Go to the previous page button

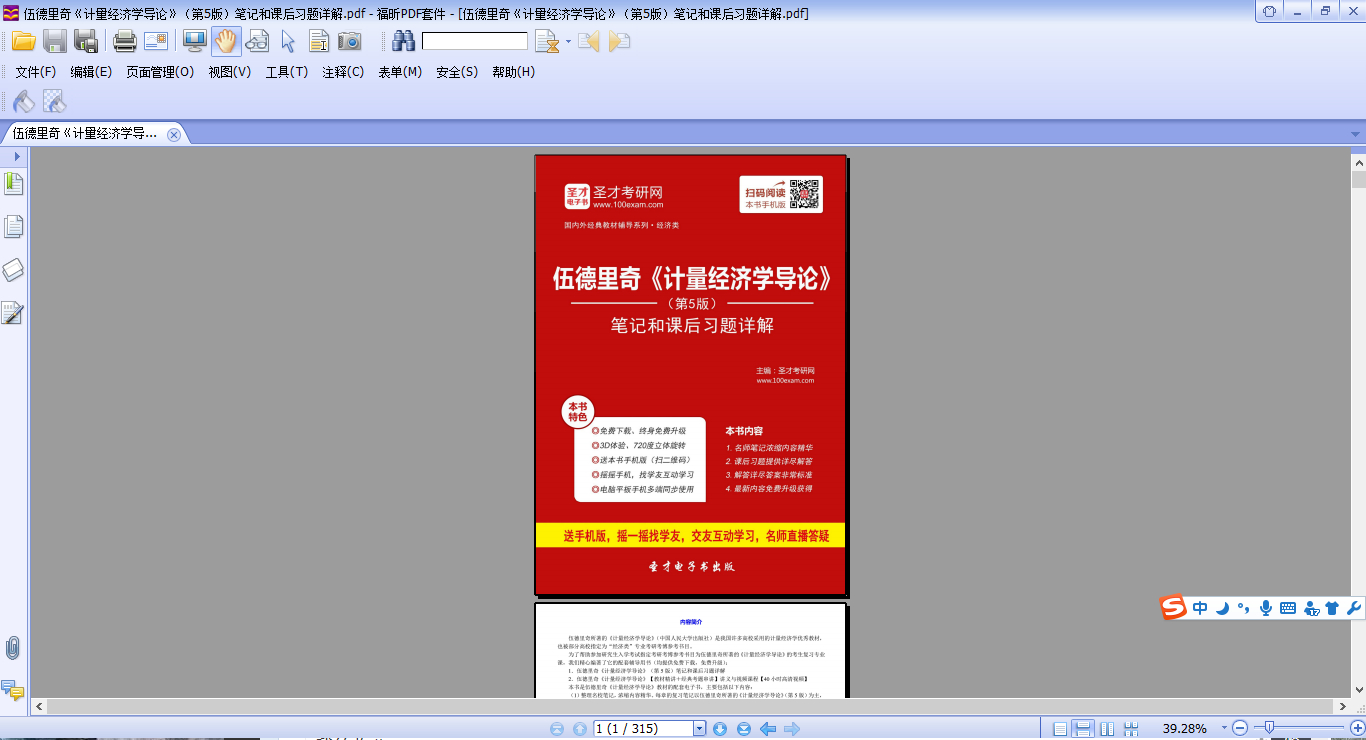coord(579,729)
